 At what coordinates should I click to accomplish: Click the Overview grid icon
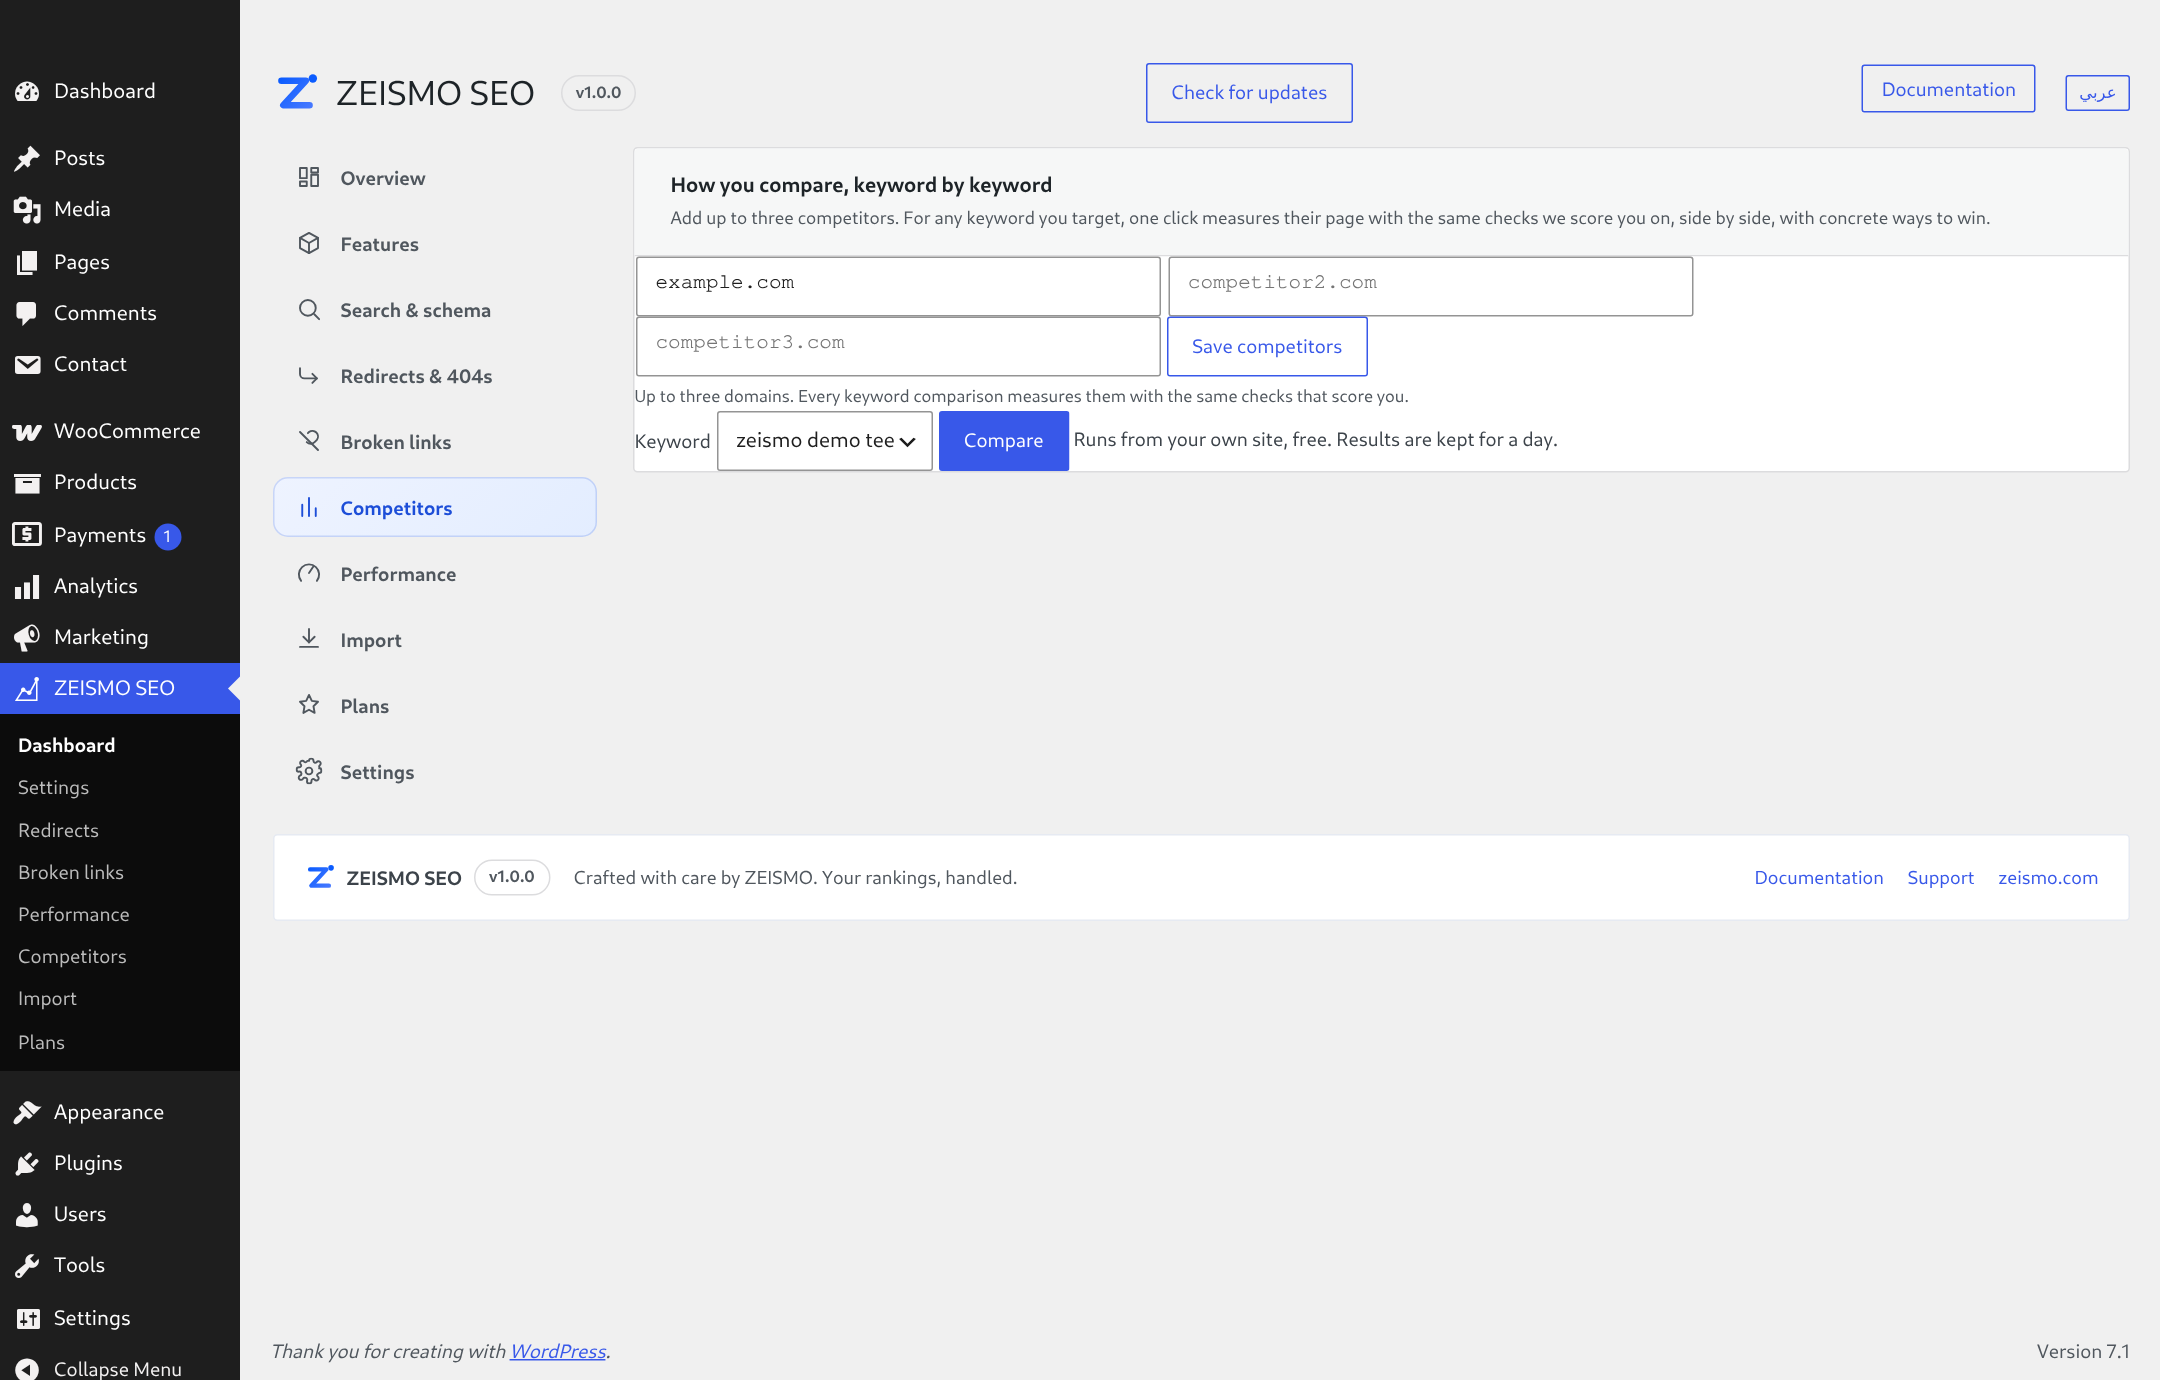[309, 177]
